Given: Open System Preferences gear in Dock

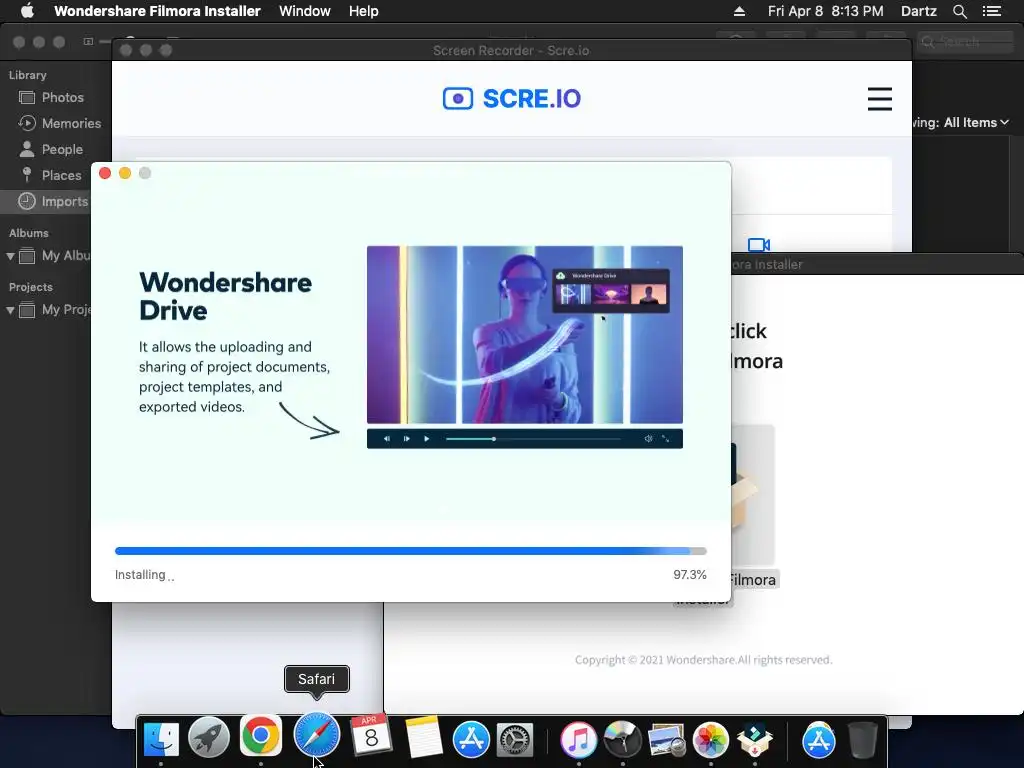Looking at the screenshot, I should coord(515,741).
